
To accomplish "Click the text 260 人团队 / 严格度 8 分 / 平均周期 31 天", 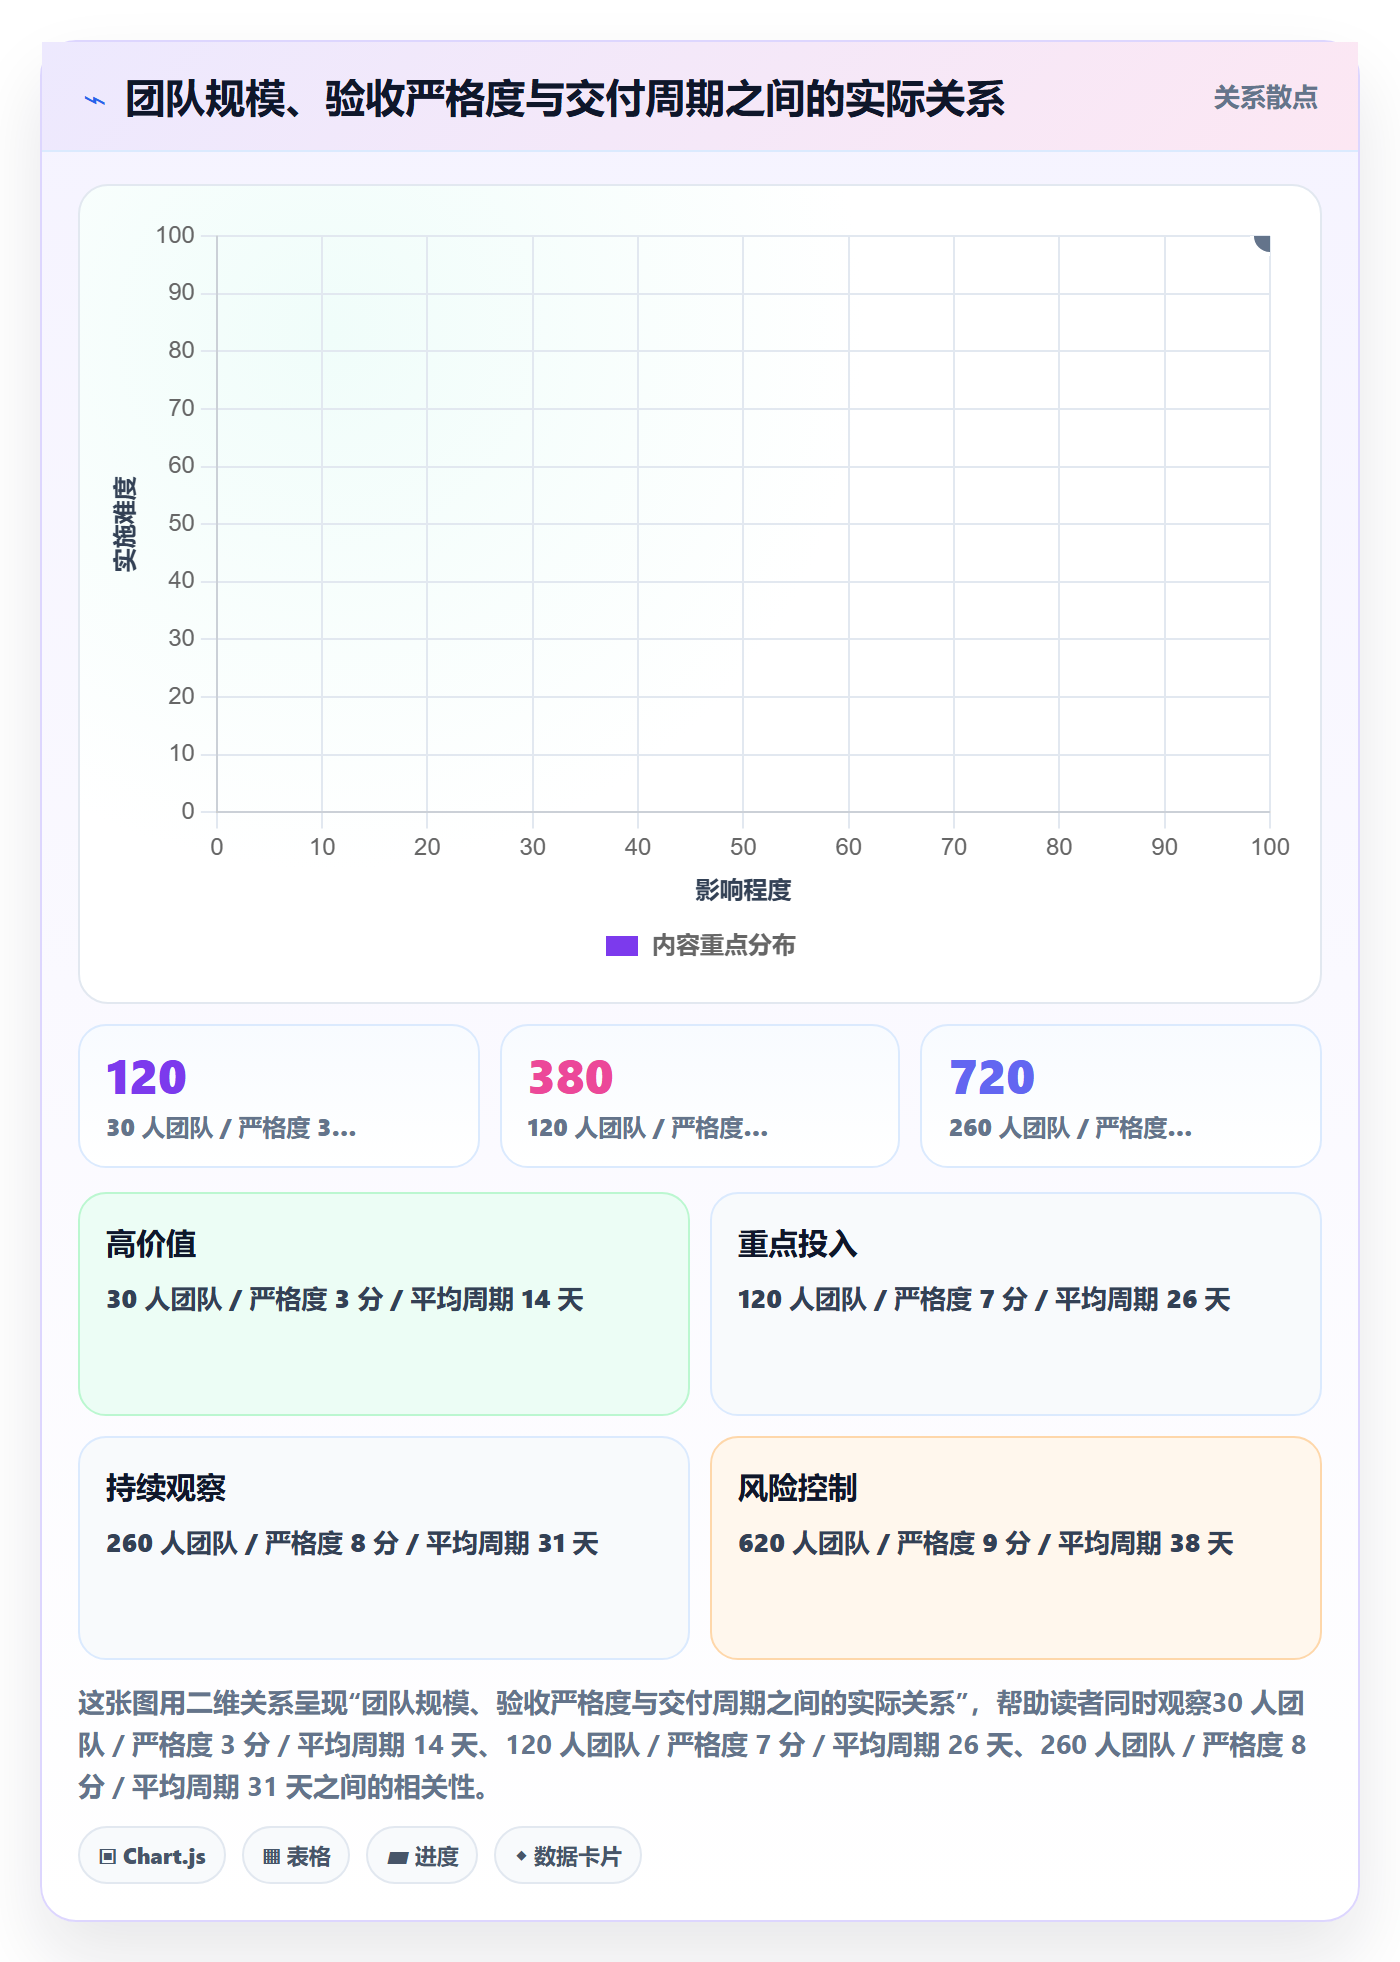I will click(x=352, y=1544).
